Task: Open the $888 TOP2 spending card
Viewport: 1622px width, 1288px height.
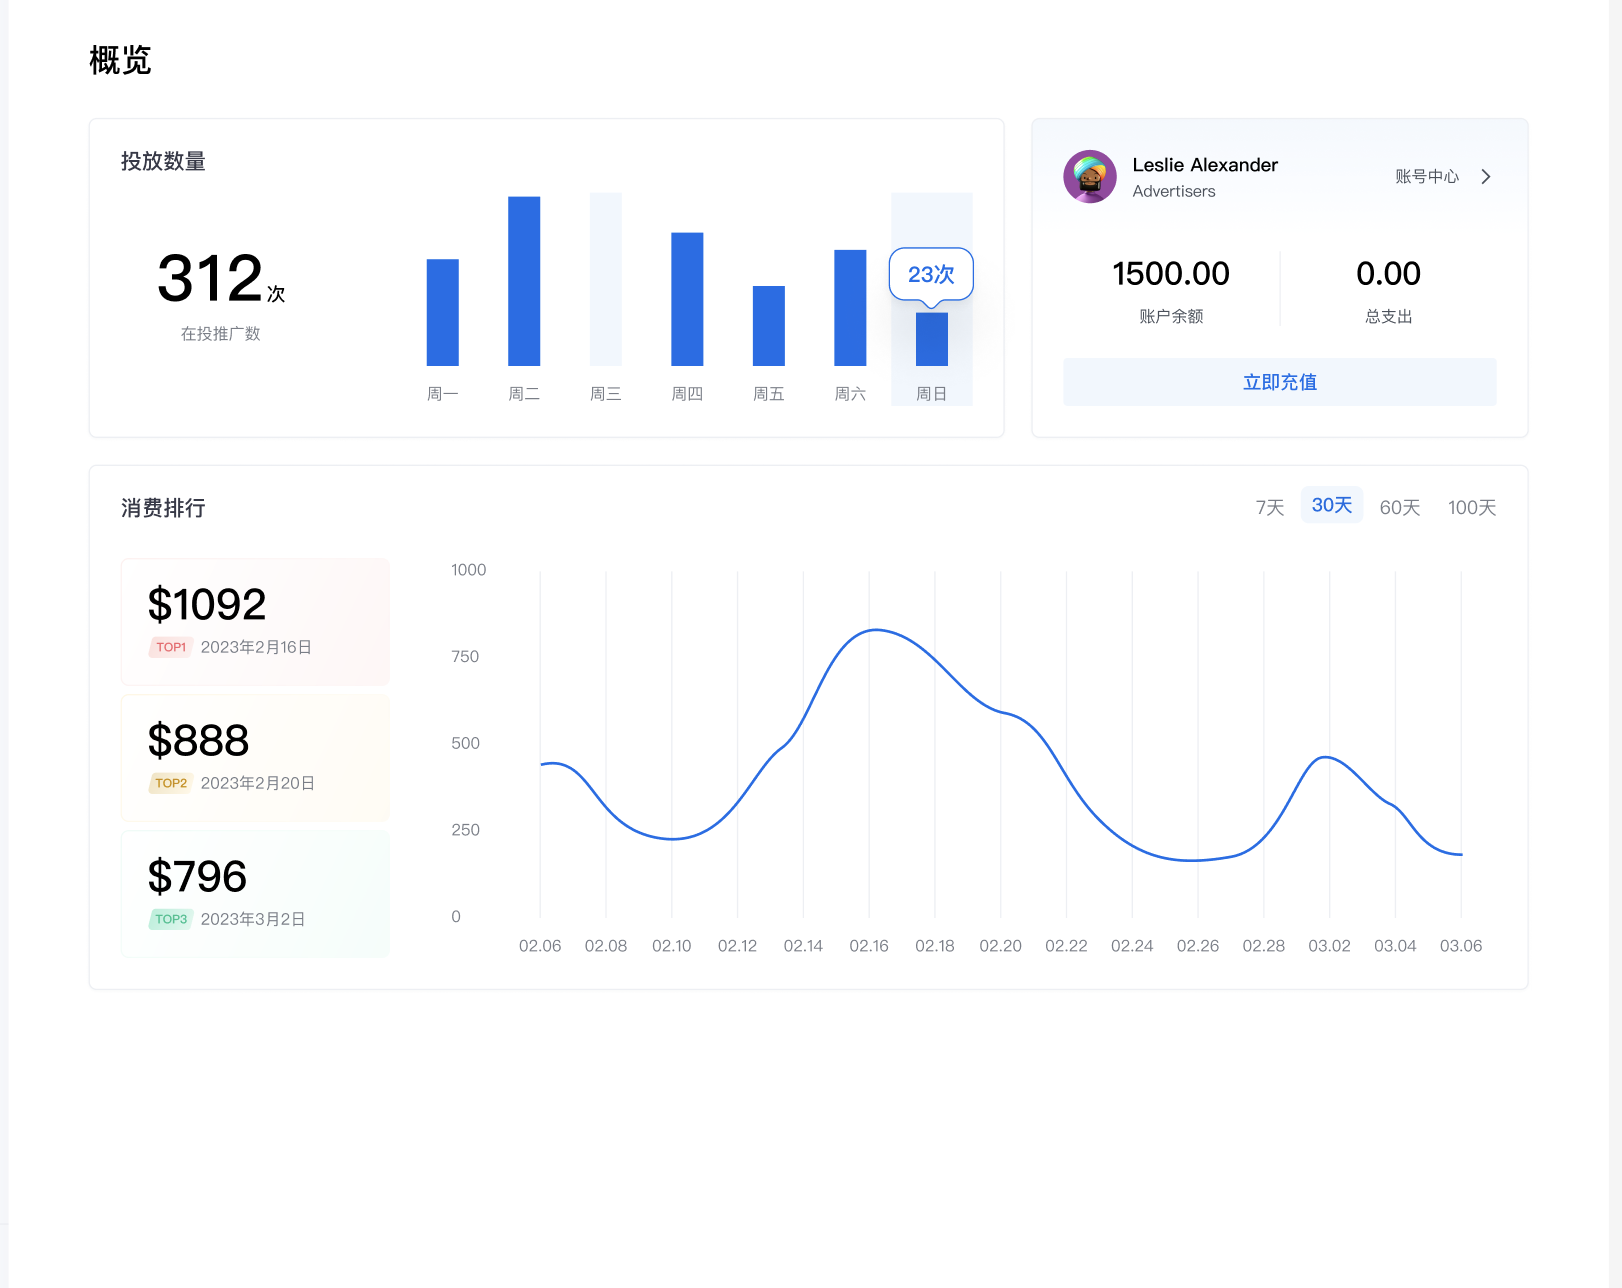Action: (x=255, y=758)
